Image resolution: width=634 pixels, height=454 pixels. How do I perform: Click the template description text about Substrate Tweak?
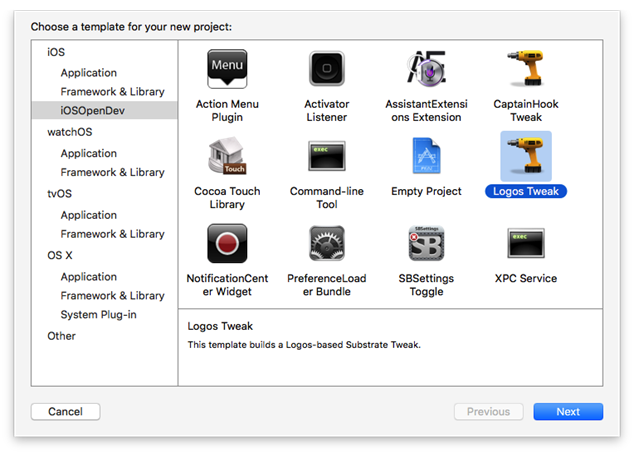coord(304,345)
